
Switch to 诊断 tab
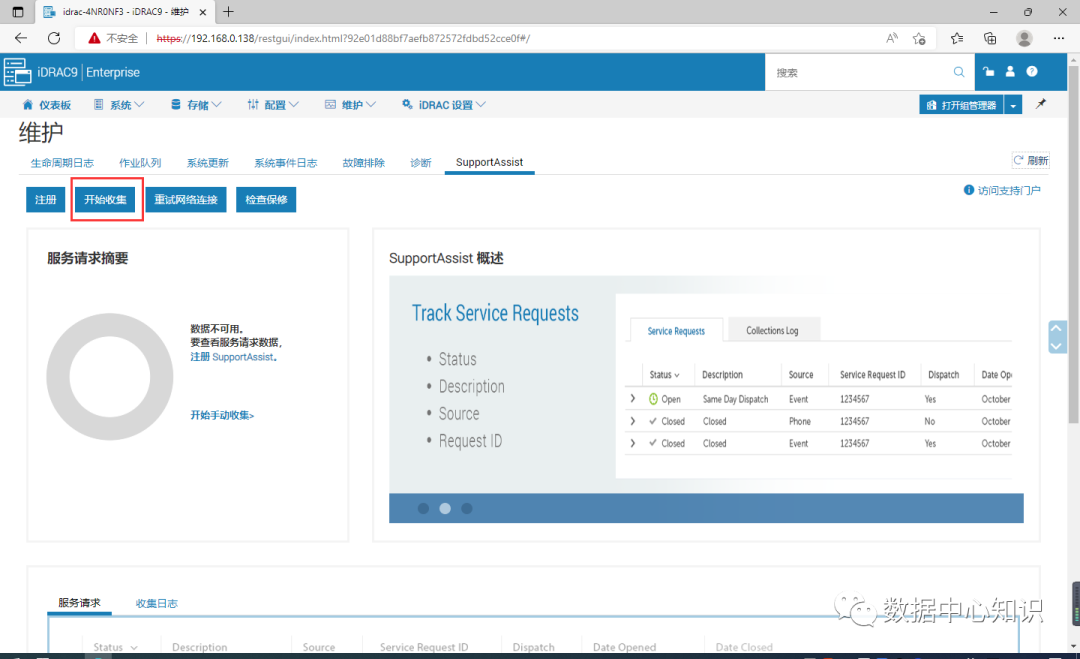point(421,163)
